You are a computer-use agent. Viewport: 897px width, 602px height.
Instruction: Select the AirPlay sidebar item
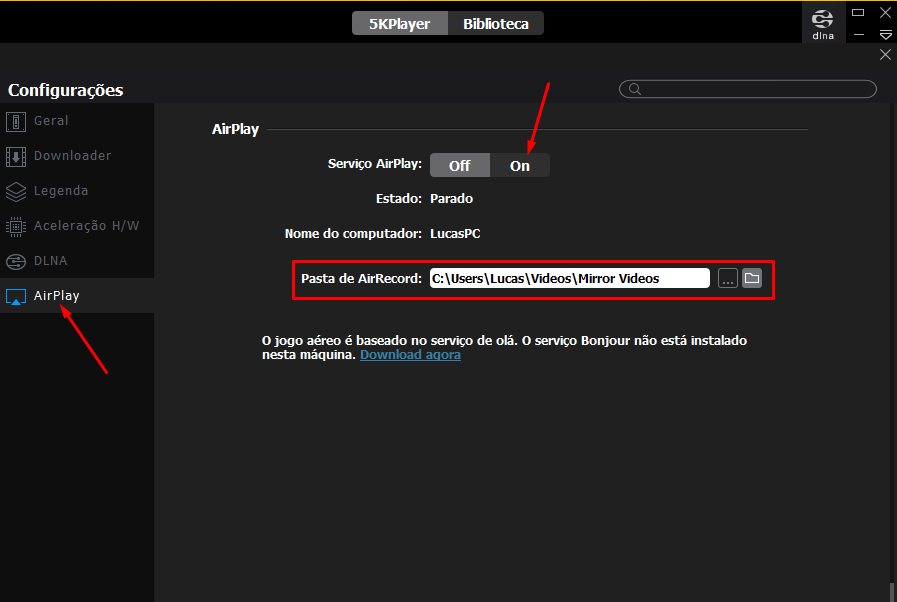(x=56, y=296)
